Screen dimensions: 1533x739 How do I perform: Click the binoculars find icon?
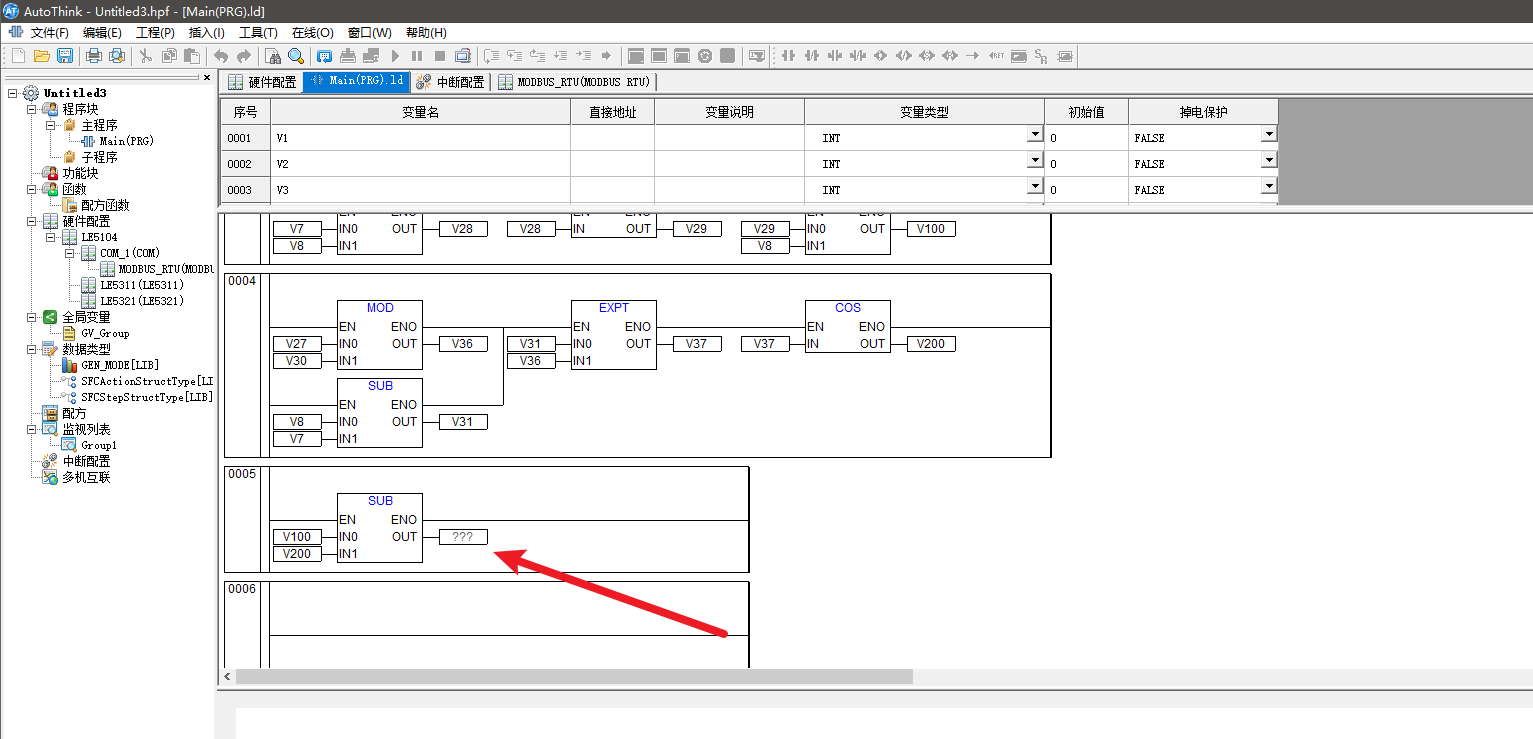(273, 56)
